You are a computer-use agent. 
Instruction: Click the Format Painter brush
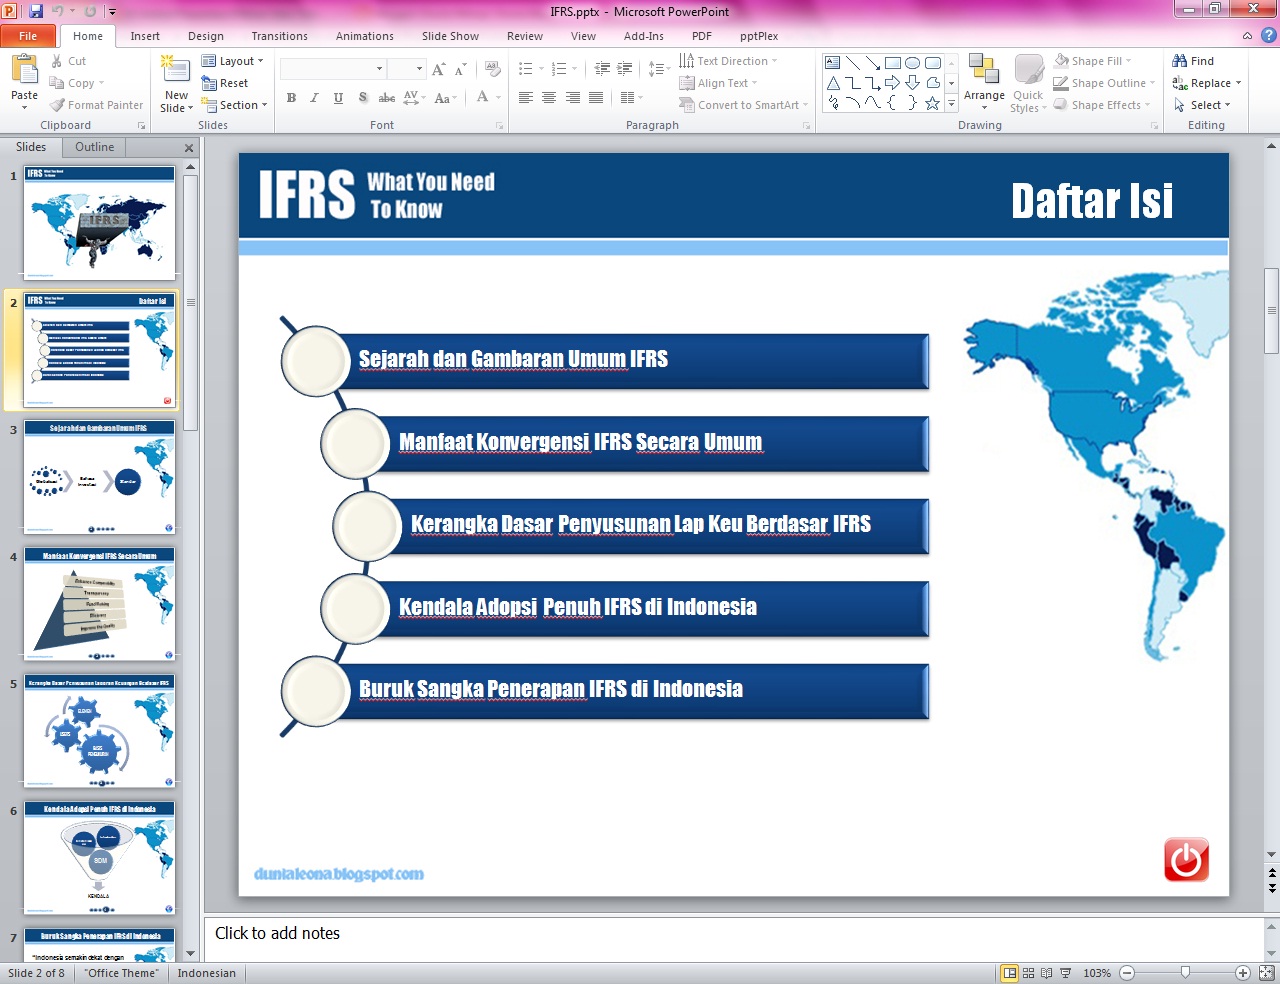[58, 105]
